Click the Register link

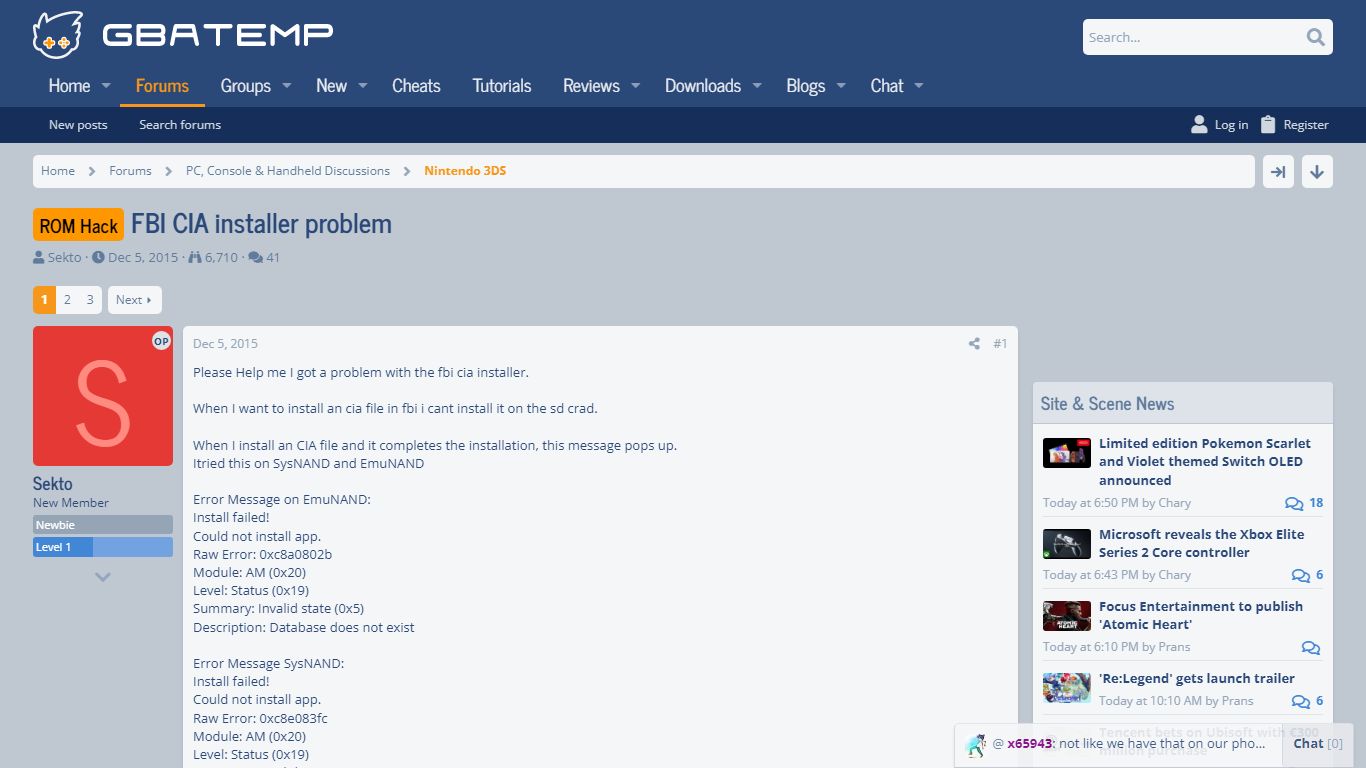coord(1306,125)
